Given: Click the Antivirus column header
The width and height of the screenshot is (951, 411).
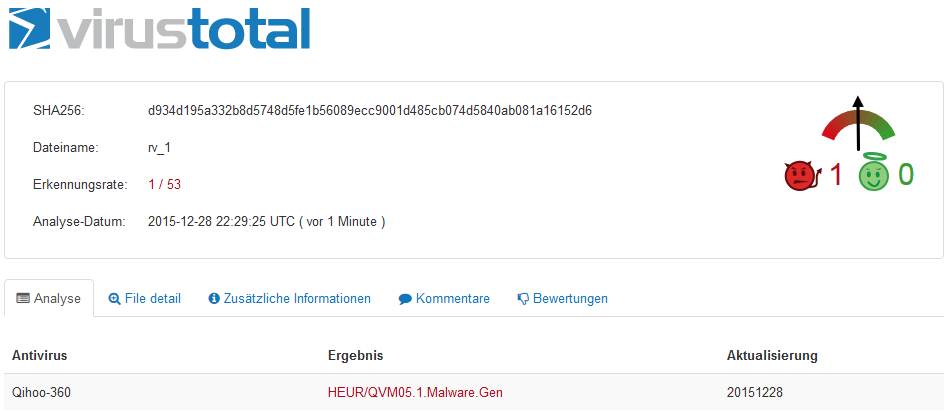Looking at the screenshot, I should 39,356.
